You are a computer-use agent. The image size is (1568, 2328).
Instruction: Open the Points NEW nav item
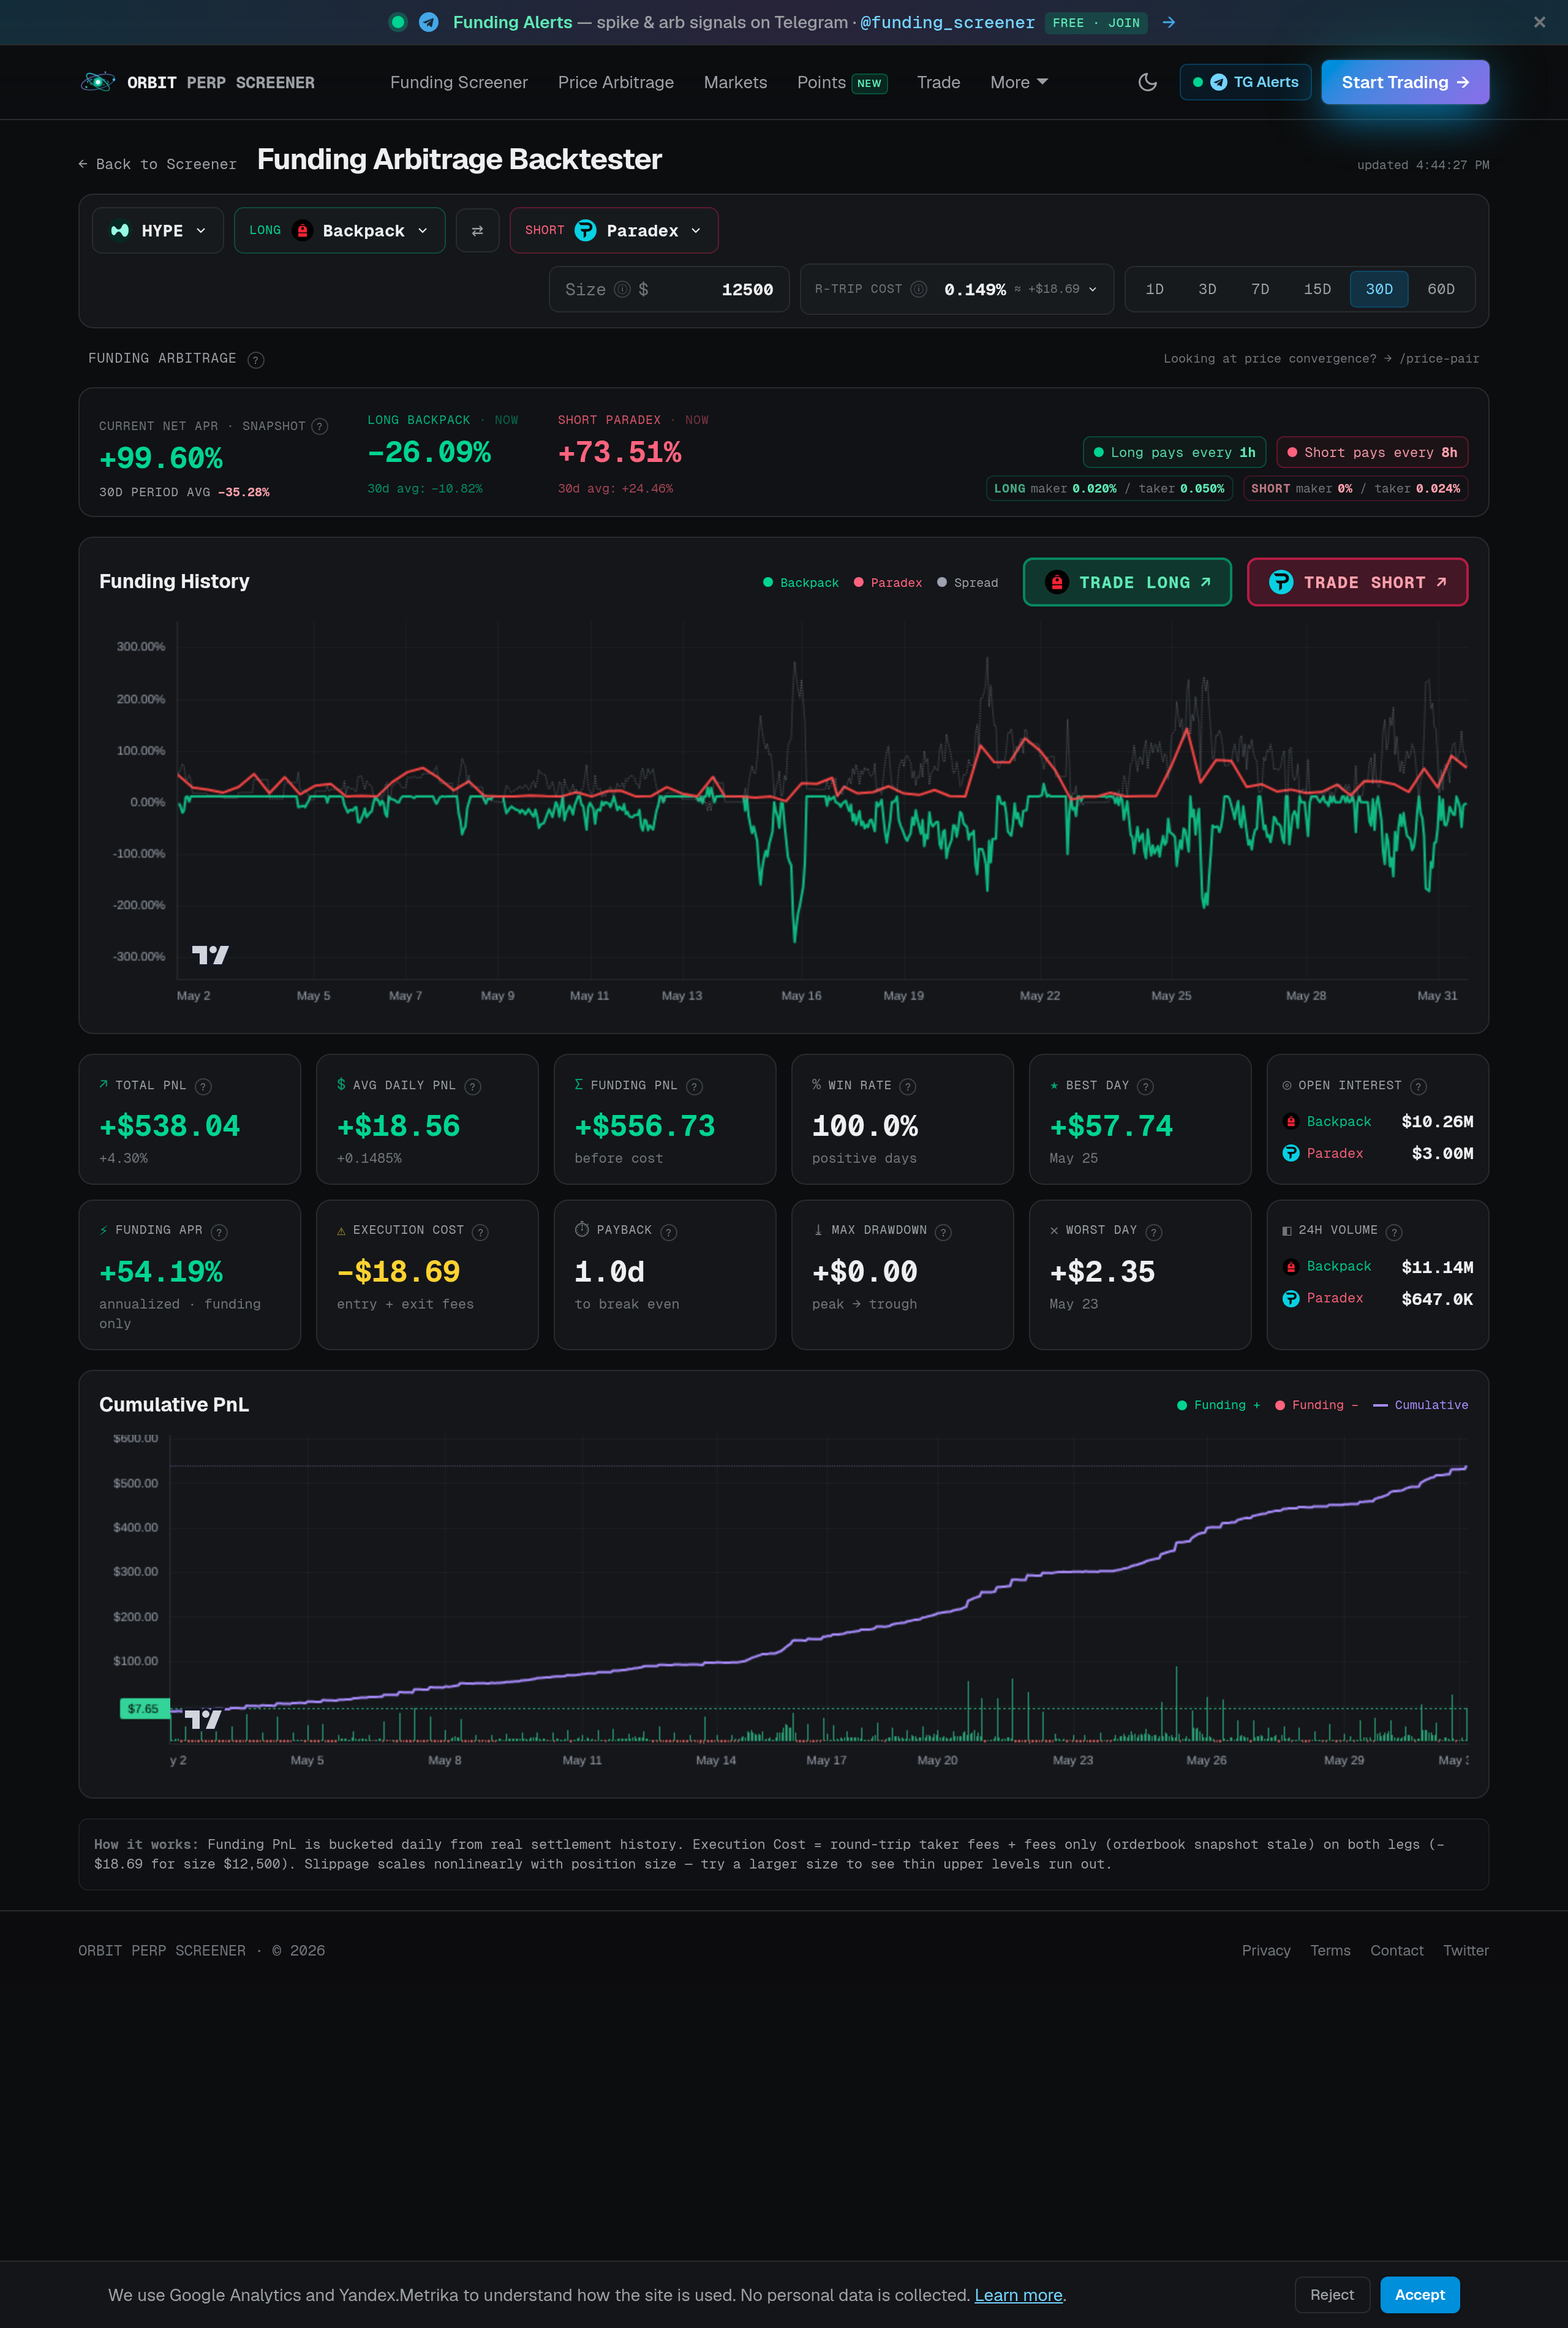click(x=842, y=82)
